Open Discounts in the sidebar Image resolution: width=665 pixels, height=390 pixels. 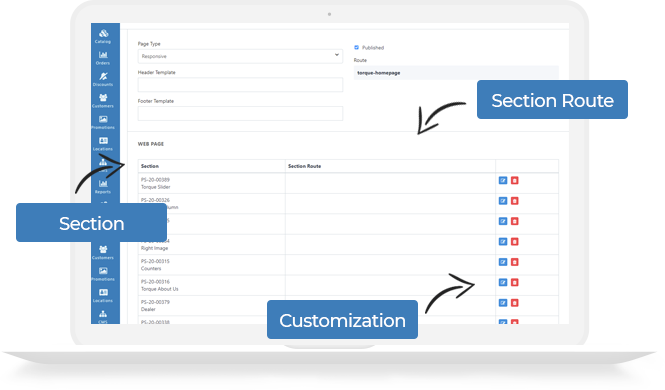pos(103,79)
